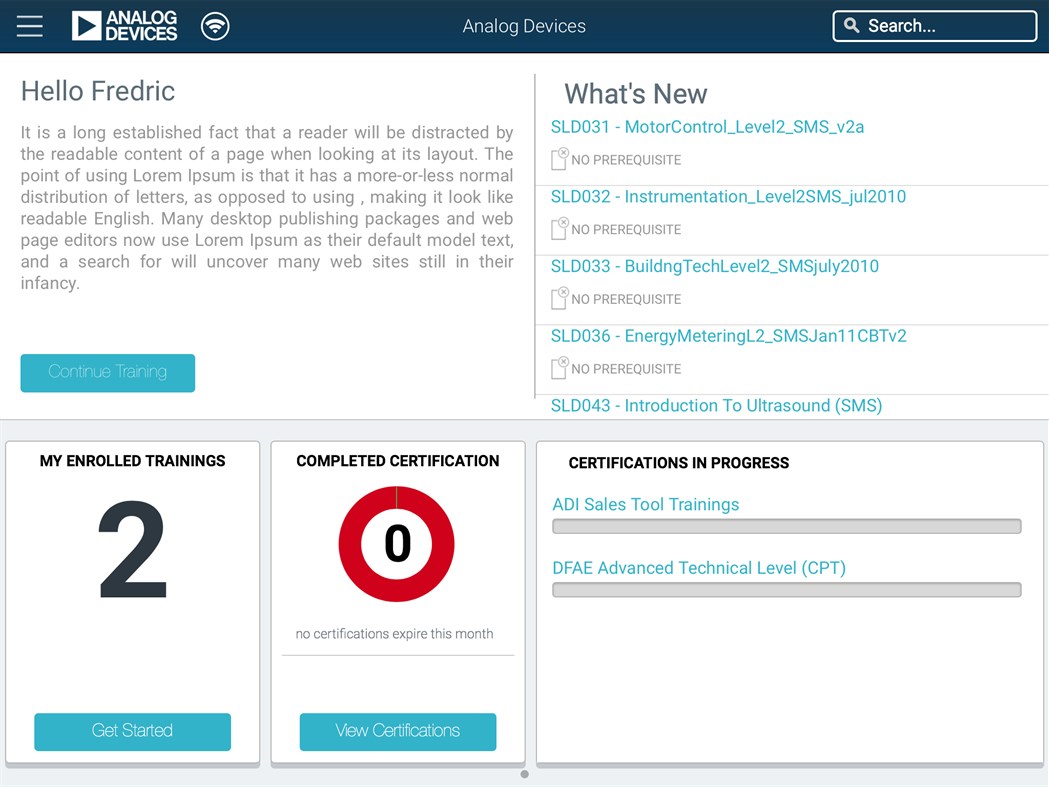Viewport: 1049px width, 787px height.
Task: Click 'COMPLETED CERTIFICATION' card title
Action: coord(397,460)
